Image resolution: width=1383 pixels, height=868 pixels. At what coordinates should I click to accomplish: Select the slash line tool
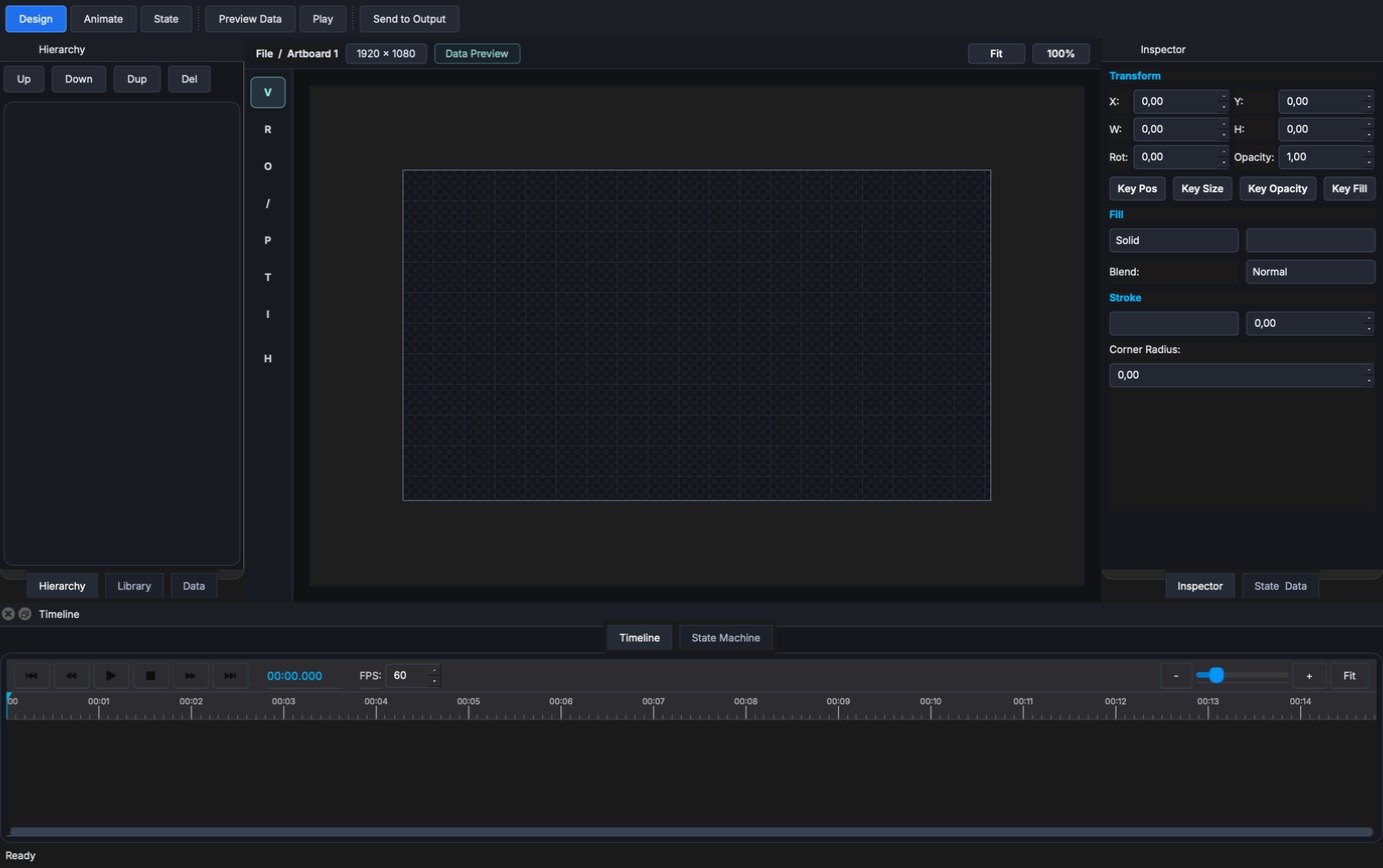pos(267,203)
